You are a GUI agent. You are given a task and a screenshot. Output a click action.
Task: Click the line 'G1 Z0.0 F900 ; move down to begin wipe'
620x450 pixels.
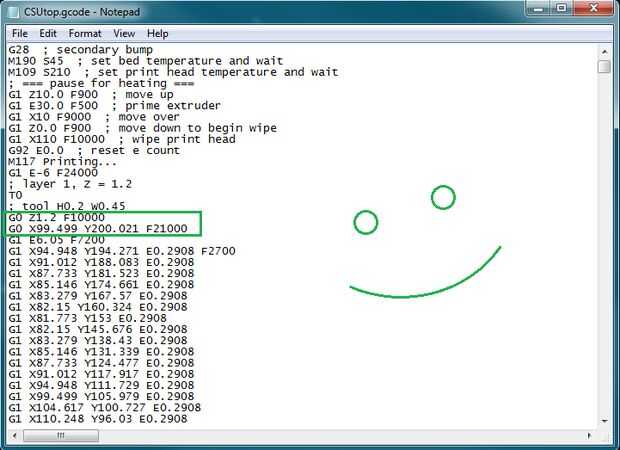tap(142, 128)
